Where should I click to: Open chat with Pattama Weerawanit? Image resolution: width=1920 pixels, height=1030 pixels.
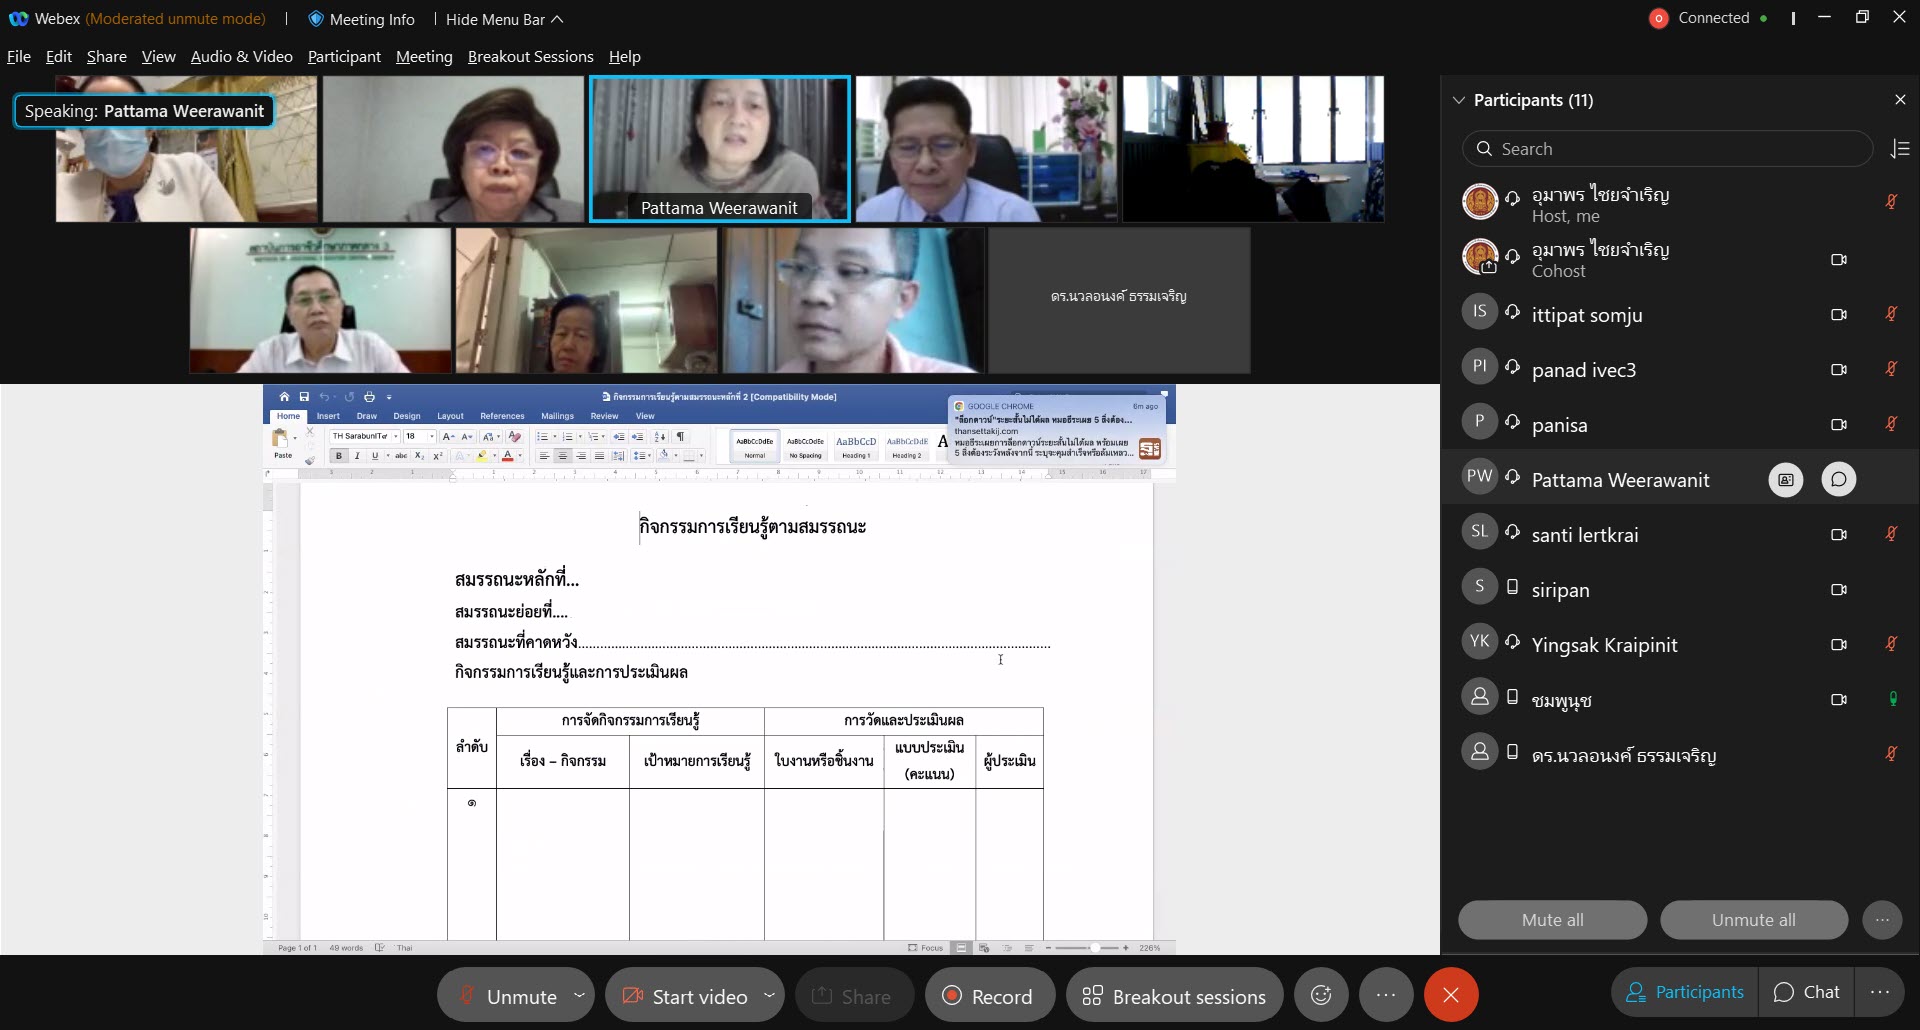click(x=1838, y=480)
